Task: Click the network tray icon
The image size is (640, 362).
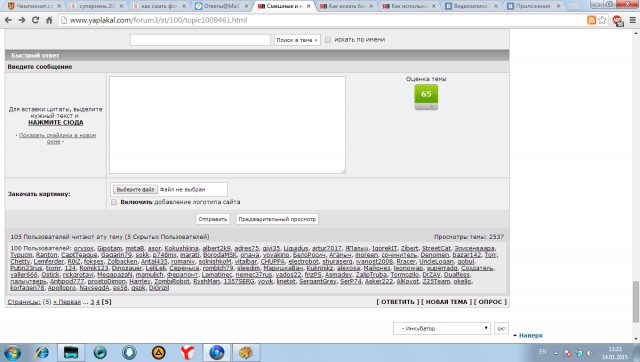Action: [x=579, y=353]
